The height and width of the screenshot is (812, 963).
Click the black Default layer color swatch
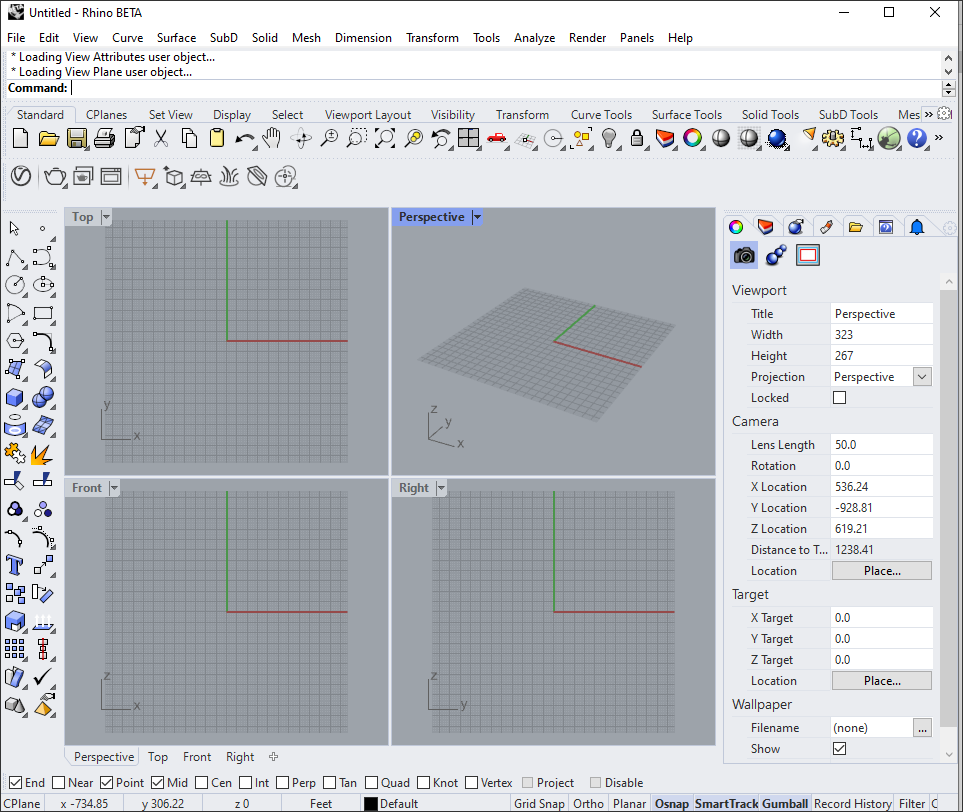(x=370, y=803)
